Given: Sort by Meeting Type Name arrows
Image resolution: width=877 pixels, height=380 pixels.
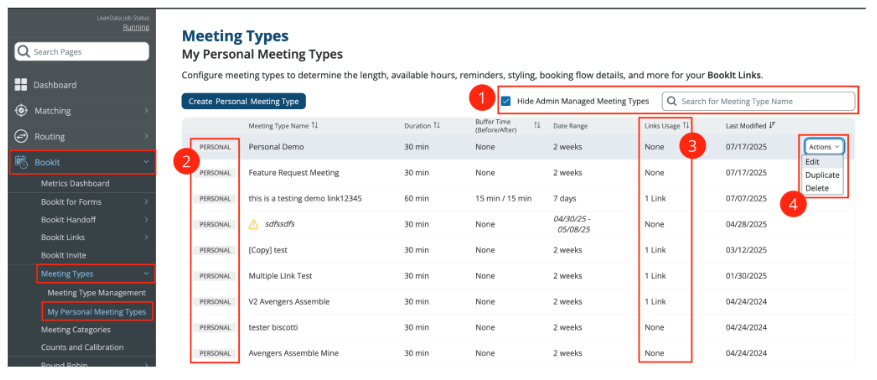Looking at the screenshot, I should (x=314, y=126).
